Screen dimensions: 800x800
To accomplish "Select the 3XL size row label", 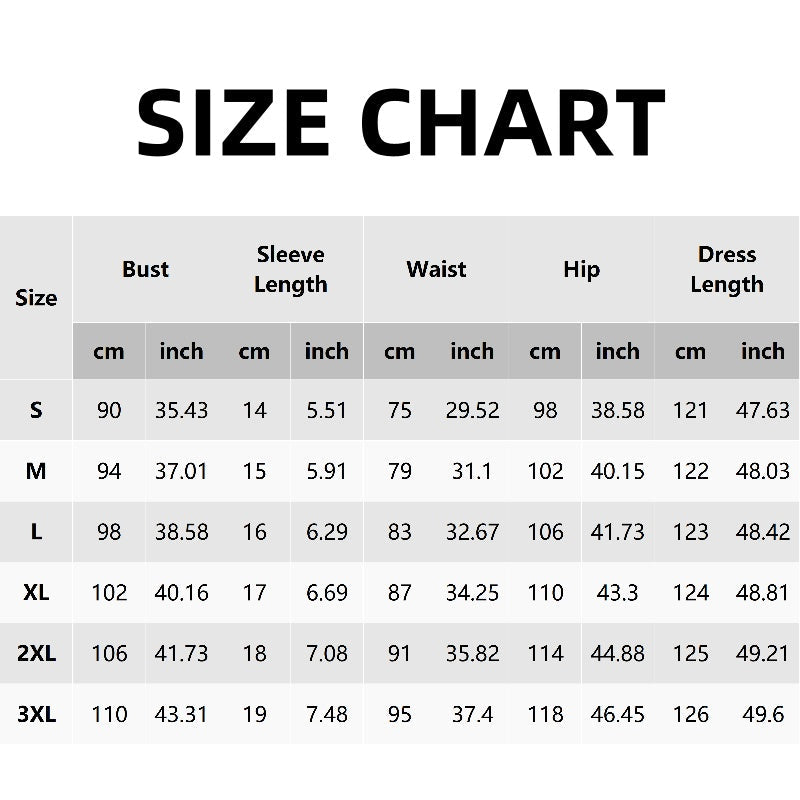I will (36, 715).
